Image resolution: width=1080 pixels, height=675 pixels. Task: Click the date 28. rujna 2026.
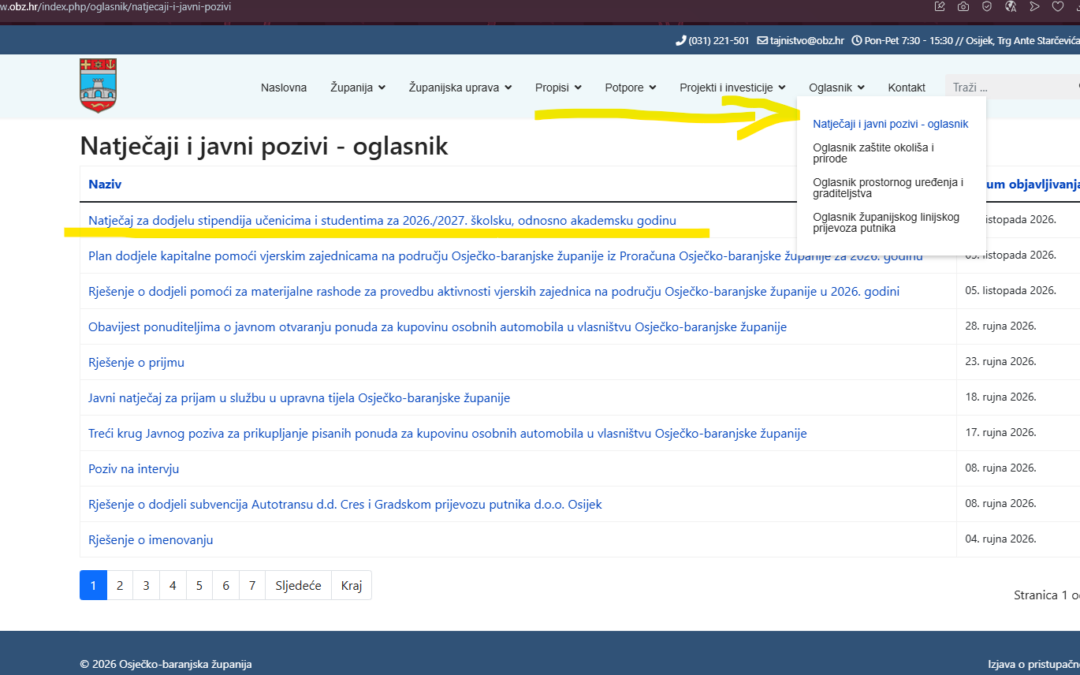coord(1000,326)
